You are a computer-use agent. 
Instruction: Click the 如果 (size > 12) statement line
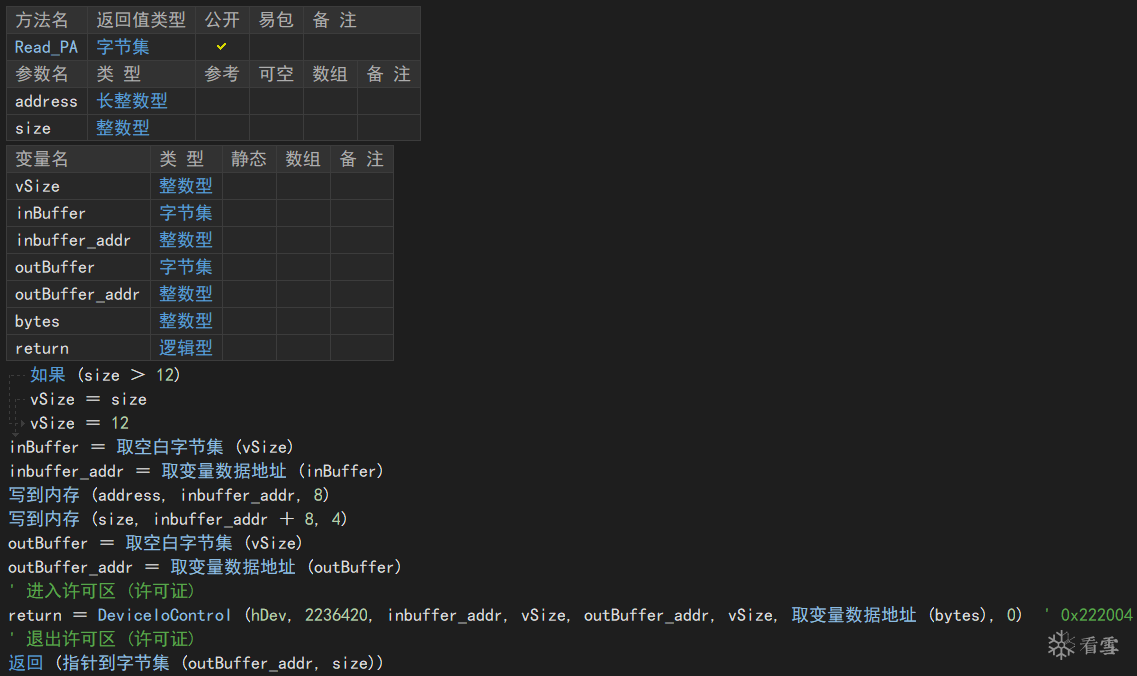pos(105,375)
